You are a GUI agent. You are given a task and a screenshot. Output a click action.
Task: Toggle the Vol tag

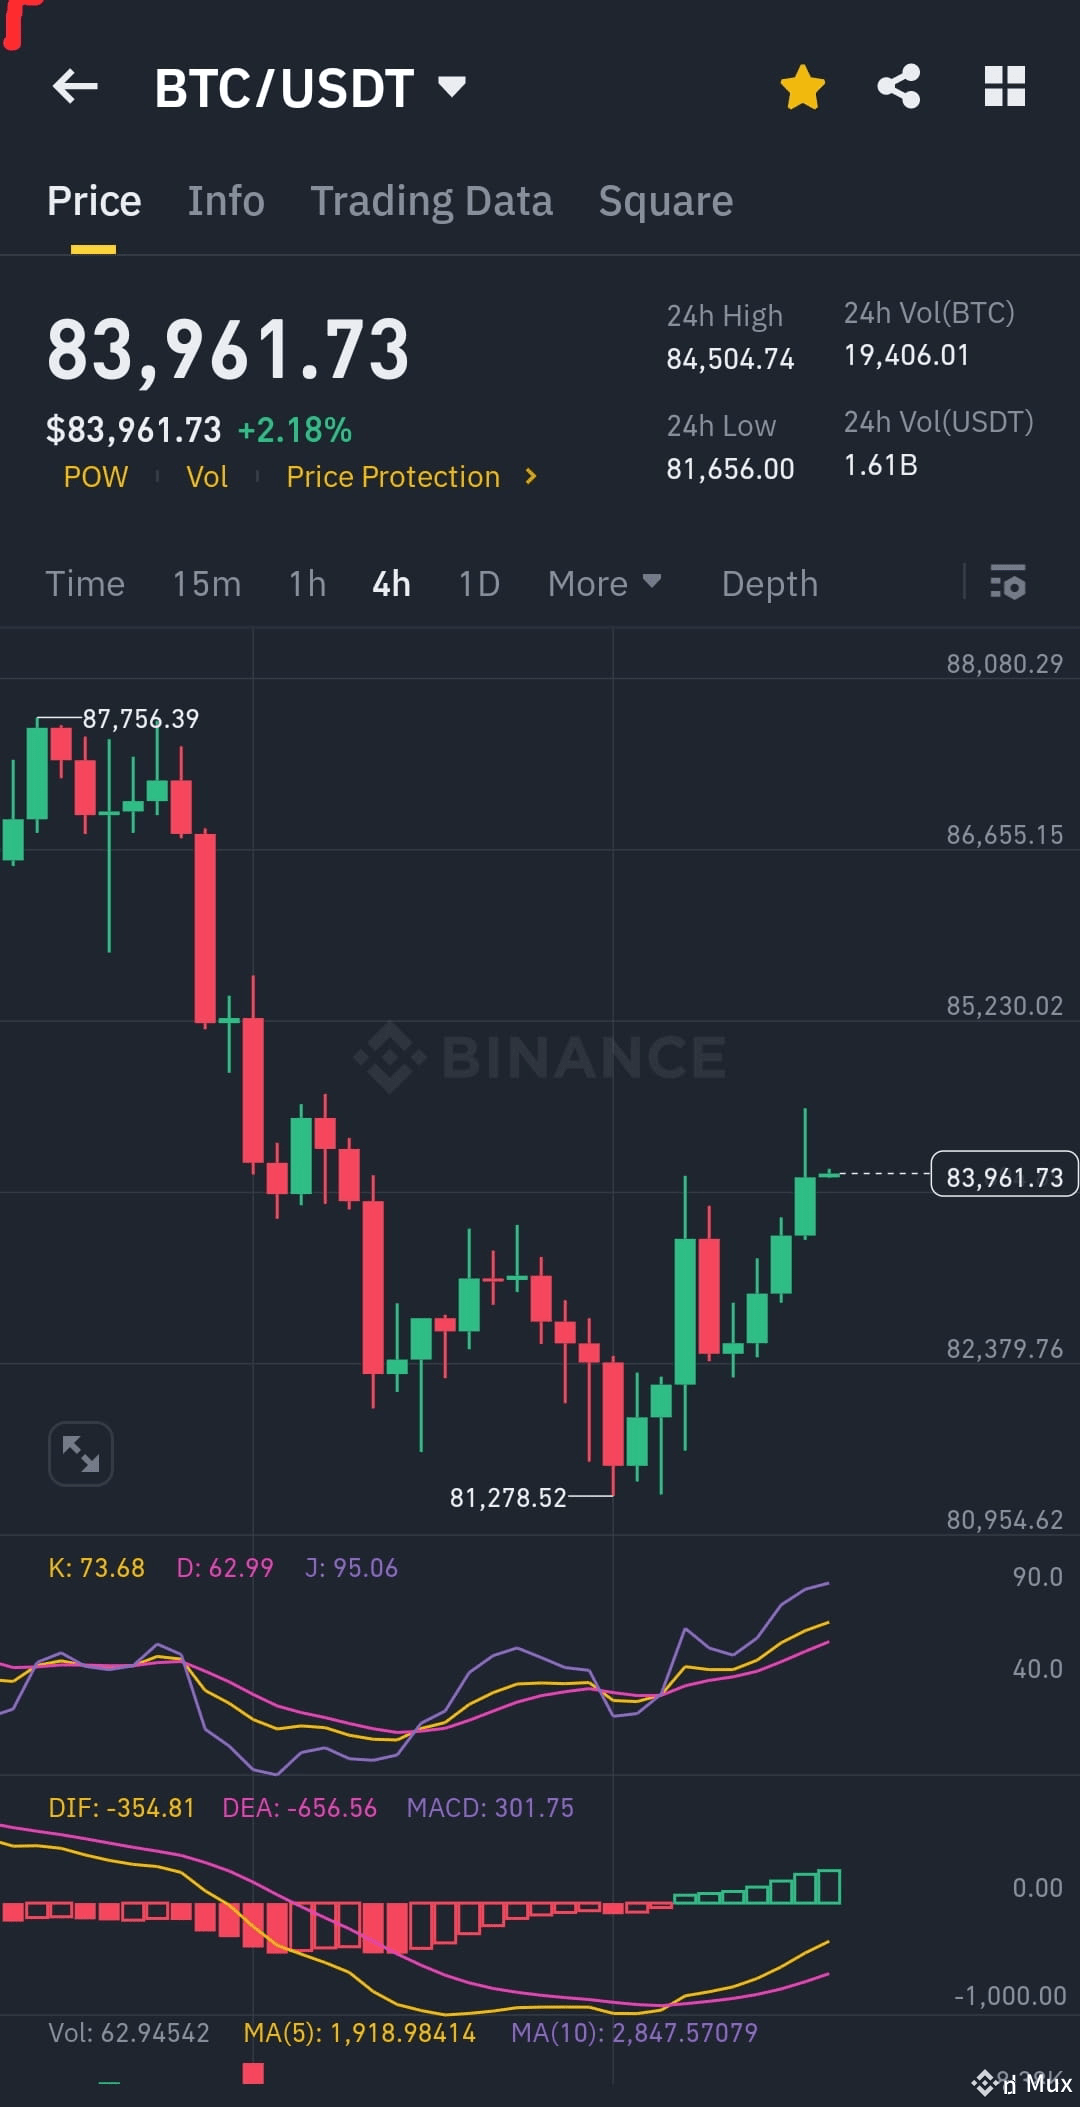point(207,477)
